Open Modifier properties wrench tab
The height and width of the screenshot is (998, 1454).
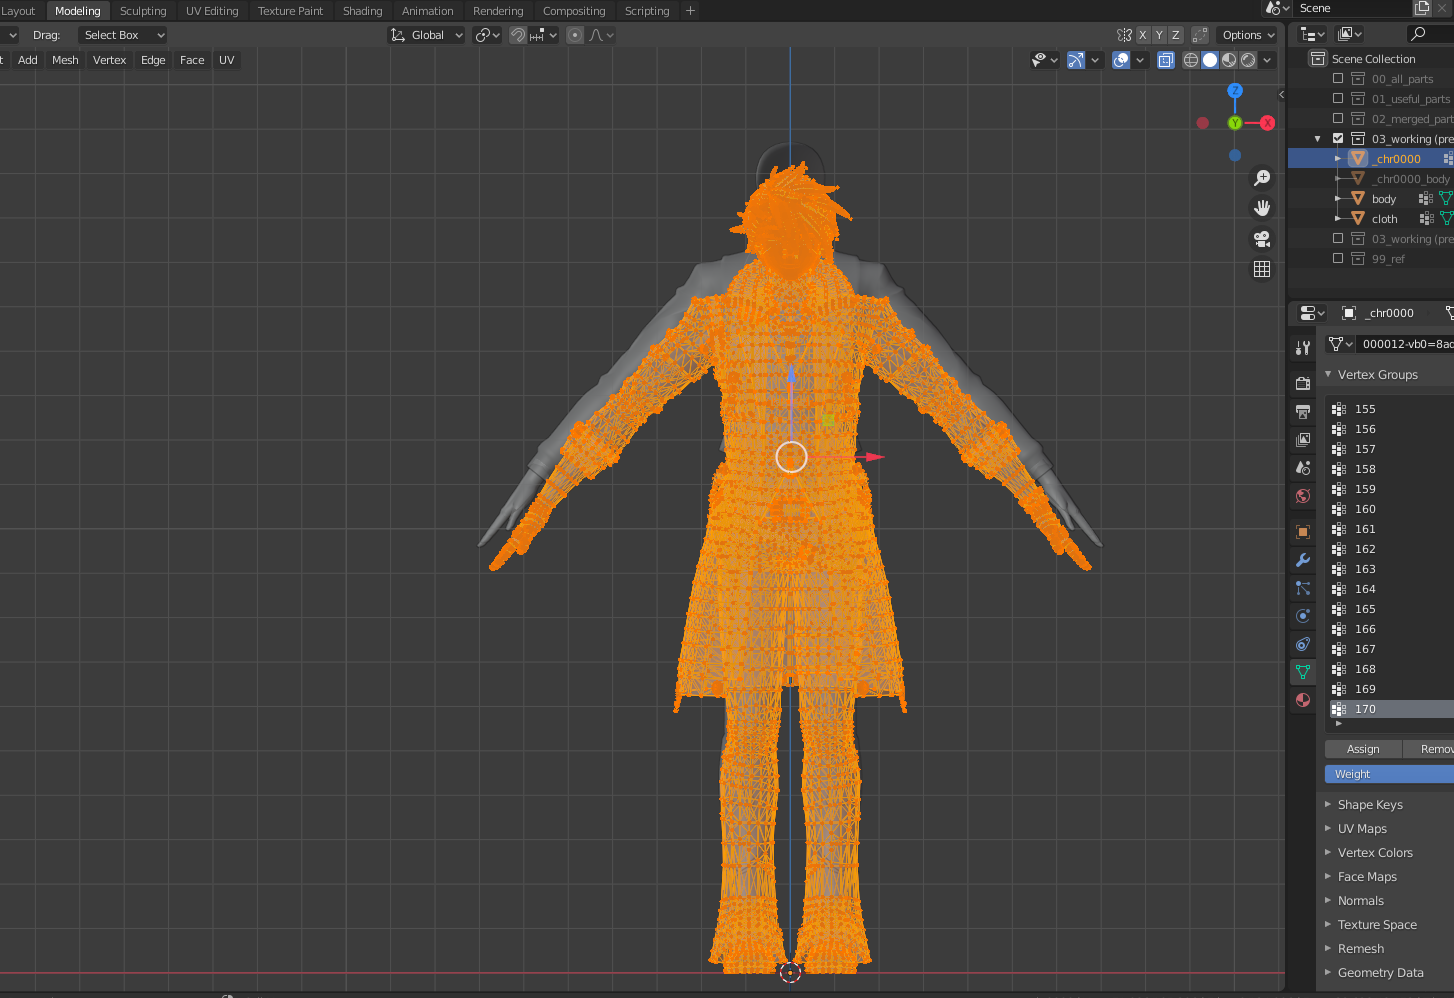pyautogui.click(x=1303, y=560)
